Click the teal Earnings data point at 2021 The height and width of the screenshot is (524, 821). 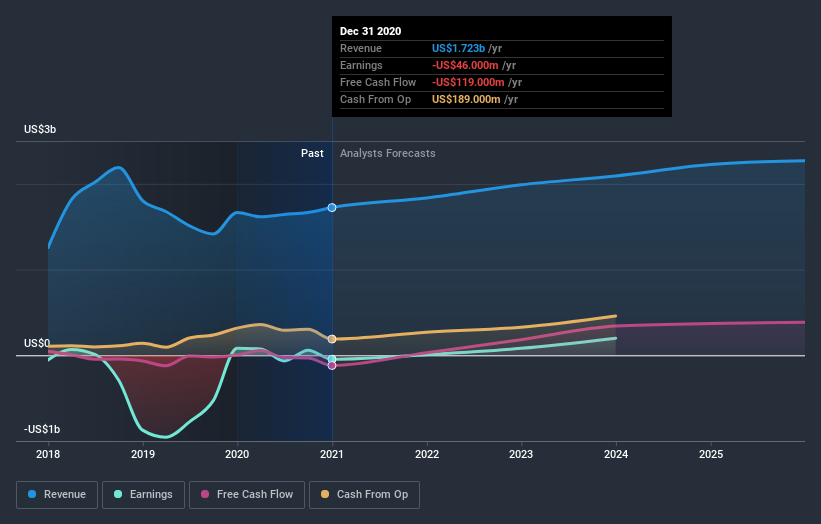pyautogui.click(x=332, y=359)
